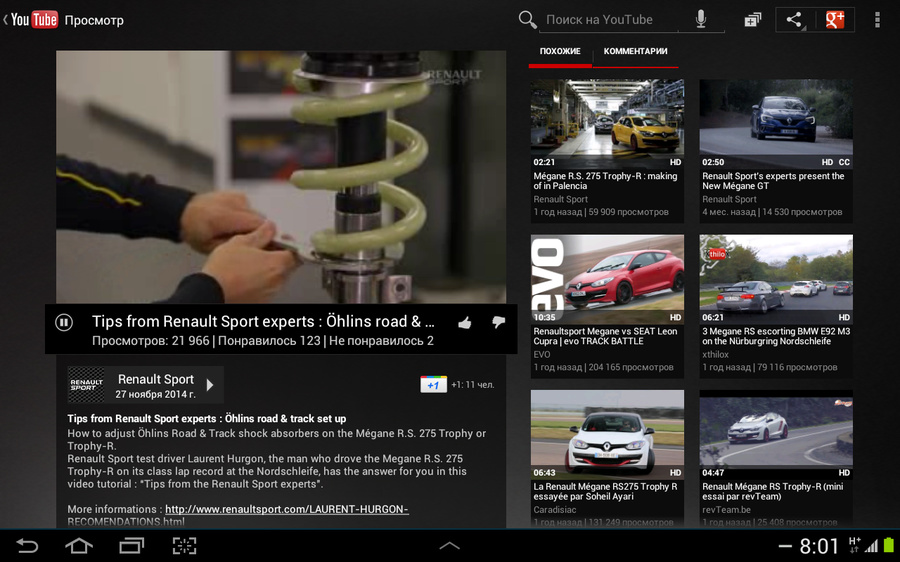Image resolution: width=900 pixels, height=562 pixels.
Task: Click '1 год назад | 204 165 просмотров' text
Action: (603, 367)
